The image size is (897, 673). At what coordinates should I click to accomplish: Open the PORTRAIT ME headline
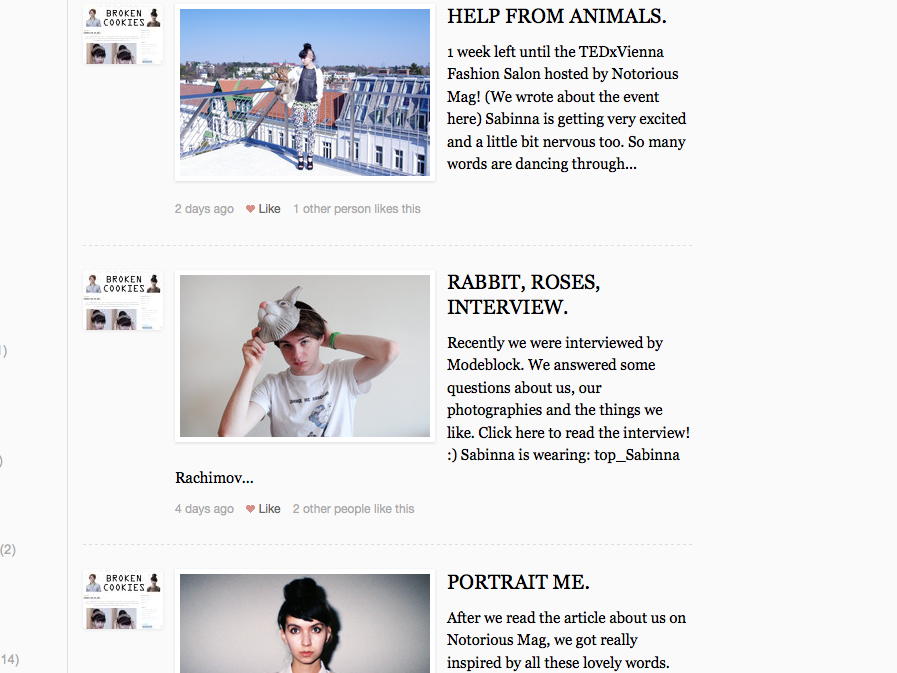[518, 582]
